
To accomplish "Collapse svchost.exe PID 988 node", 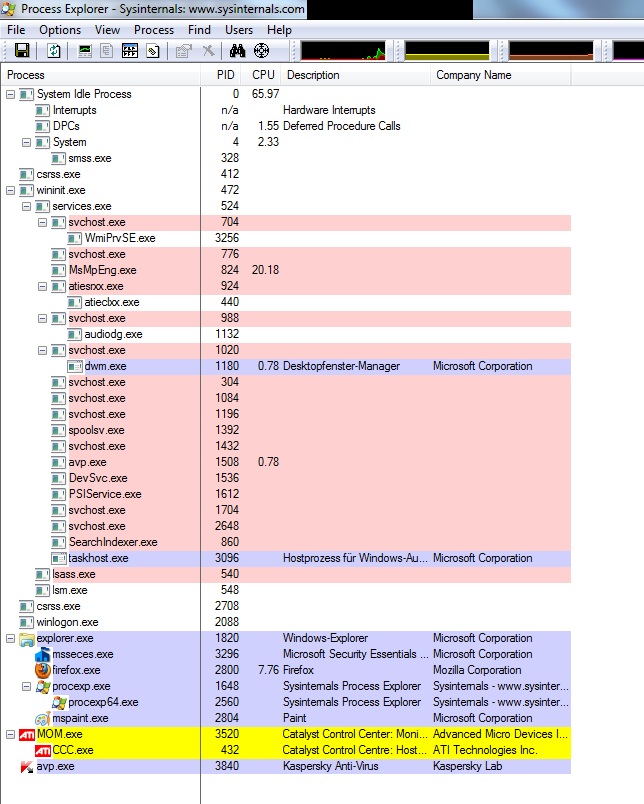I will [x=43, y=318].
